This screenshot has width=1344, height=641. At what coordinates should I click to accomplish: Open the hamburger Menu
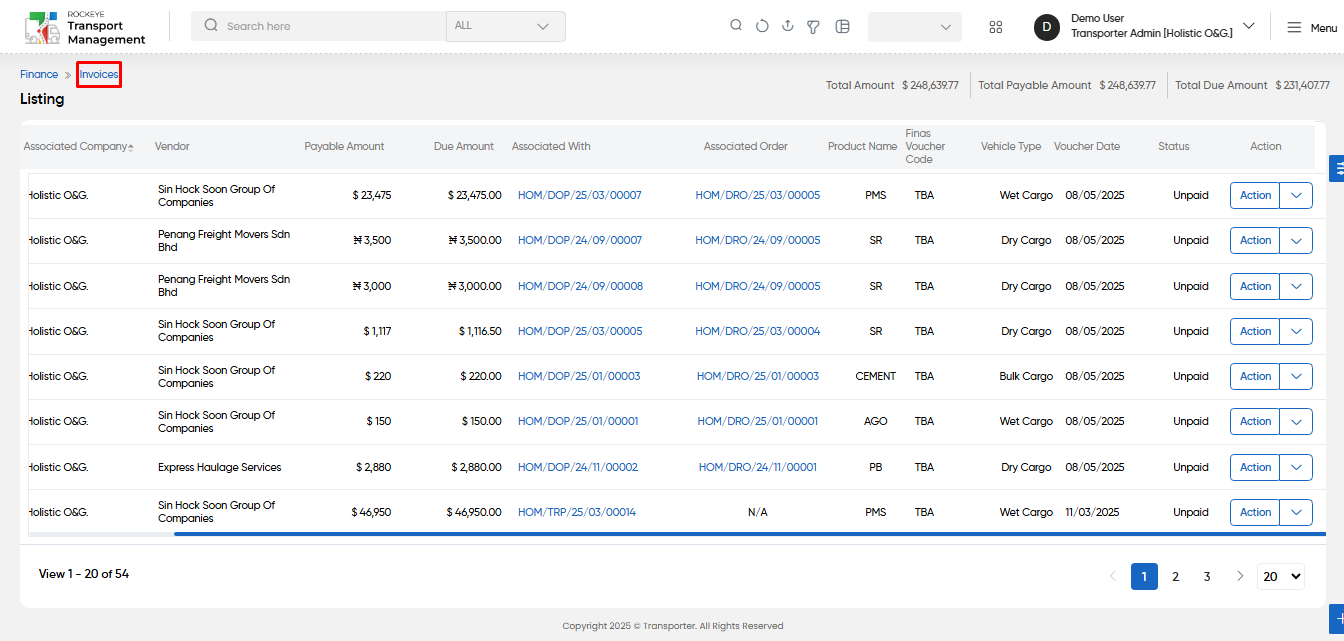[x=1312, y=27]
